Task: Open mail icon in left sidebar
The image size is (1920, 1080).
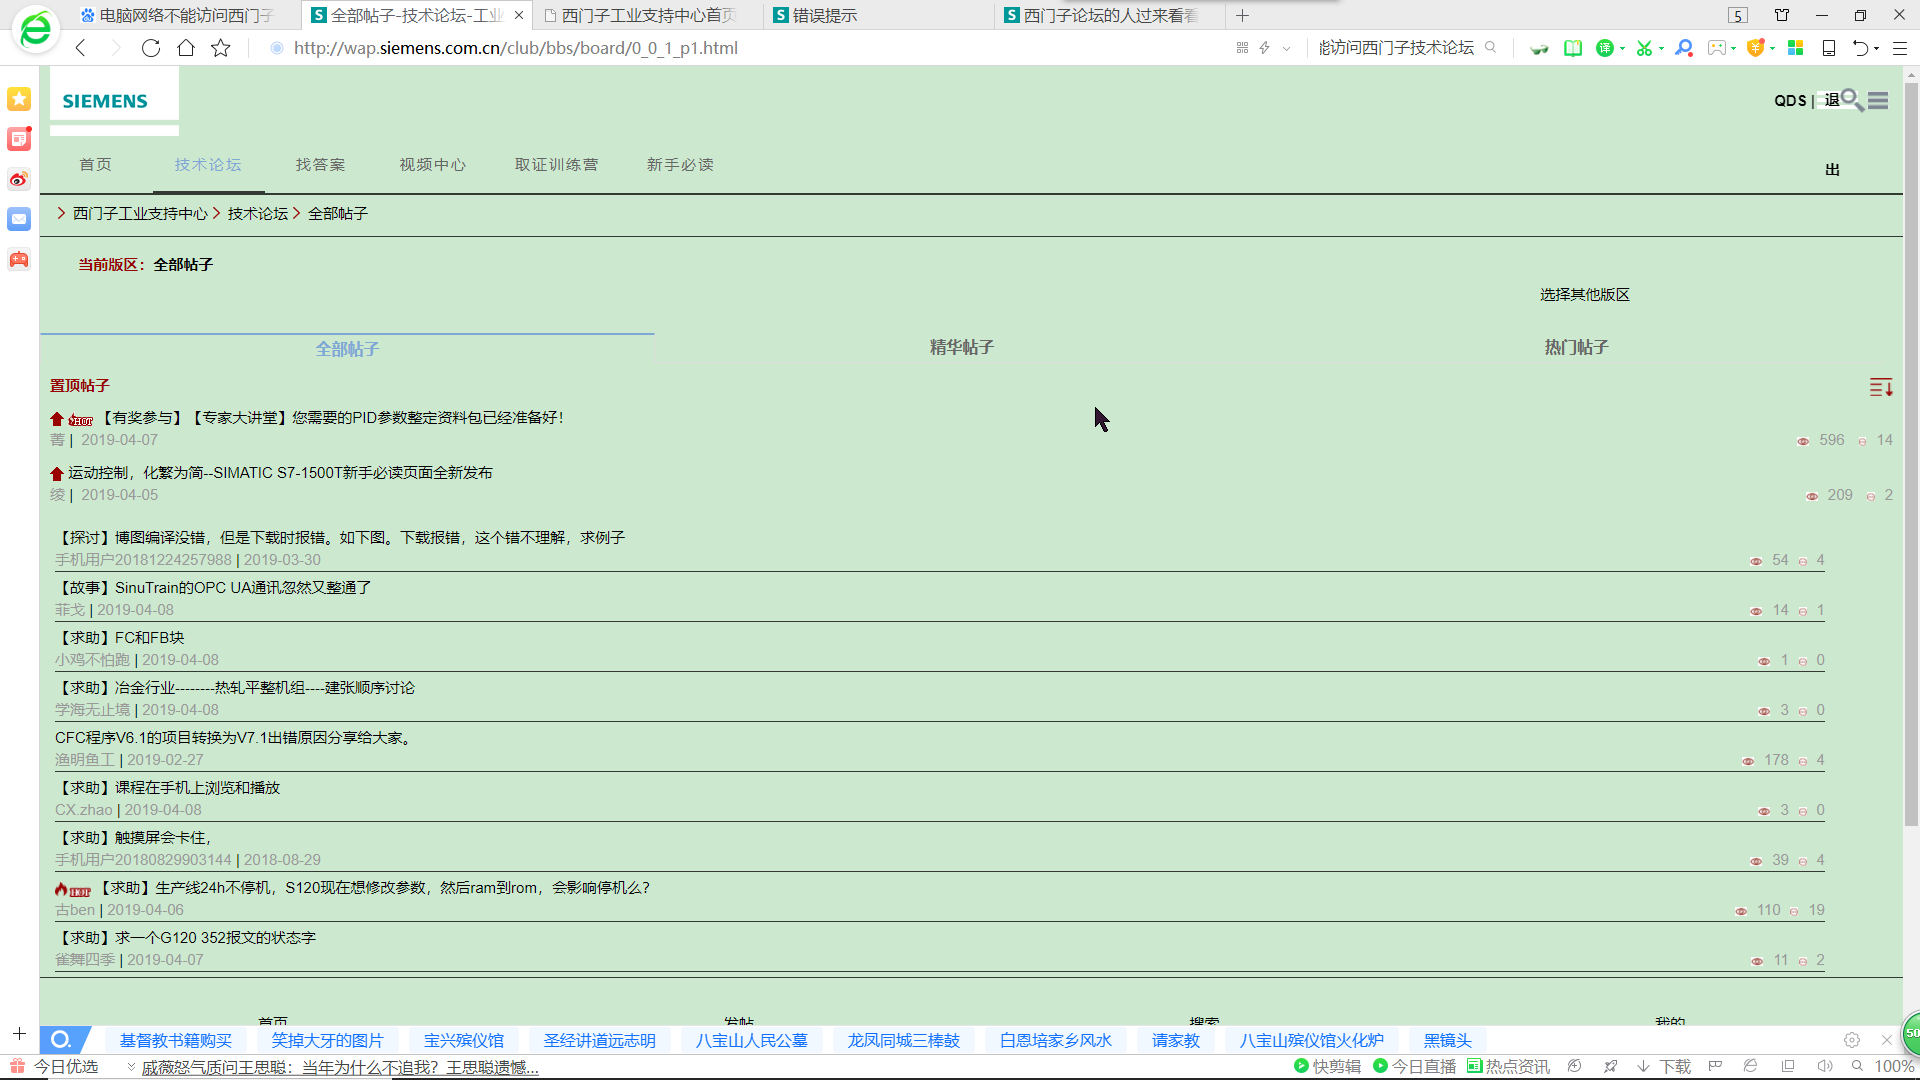Action: [19, 219]
